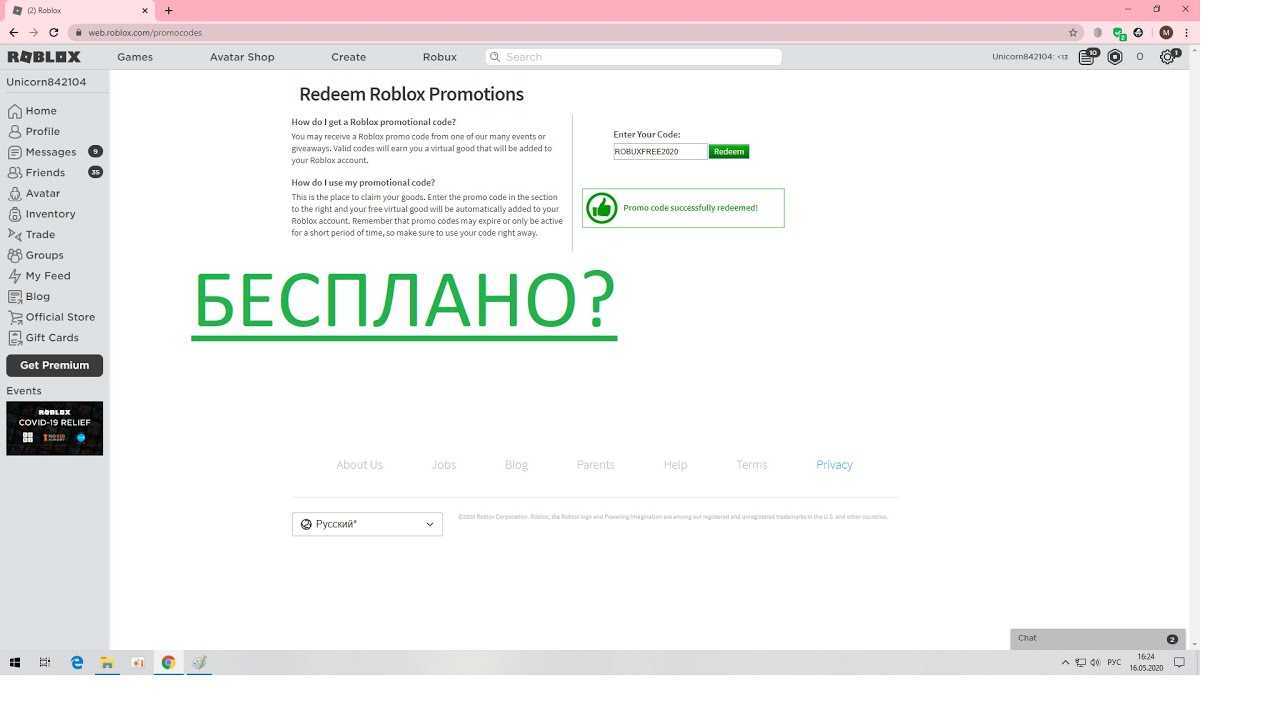1280x720 pixels.
Task: Go back in Chrome browser
Action: 13,32
